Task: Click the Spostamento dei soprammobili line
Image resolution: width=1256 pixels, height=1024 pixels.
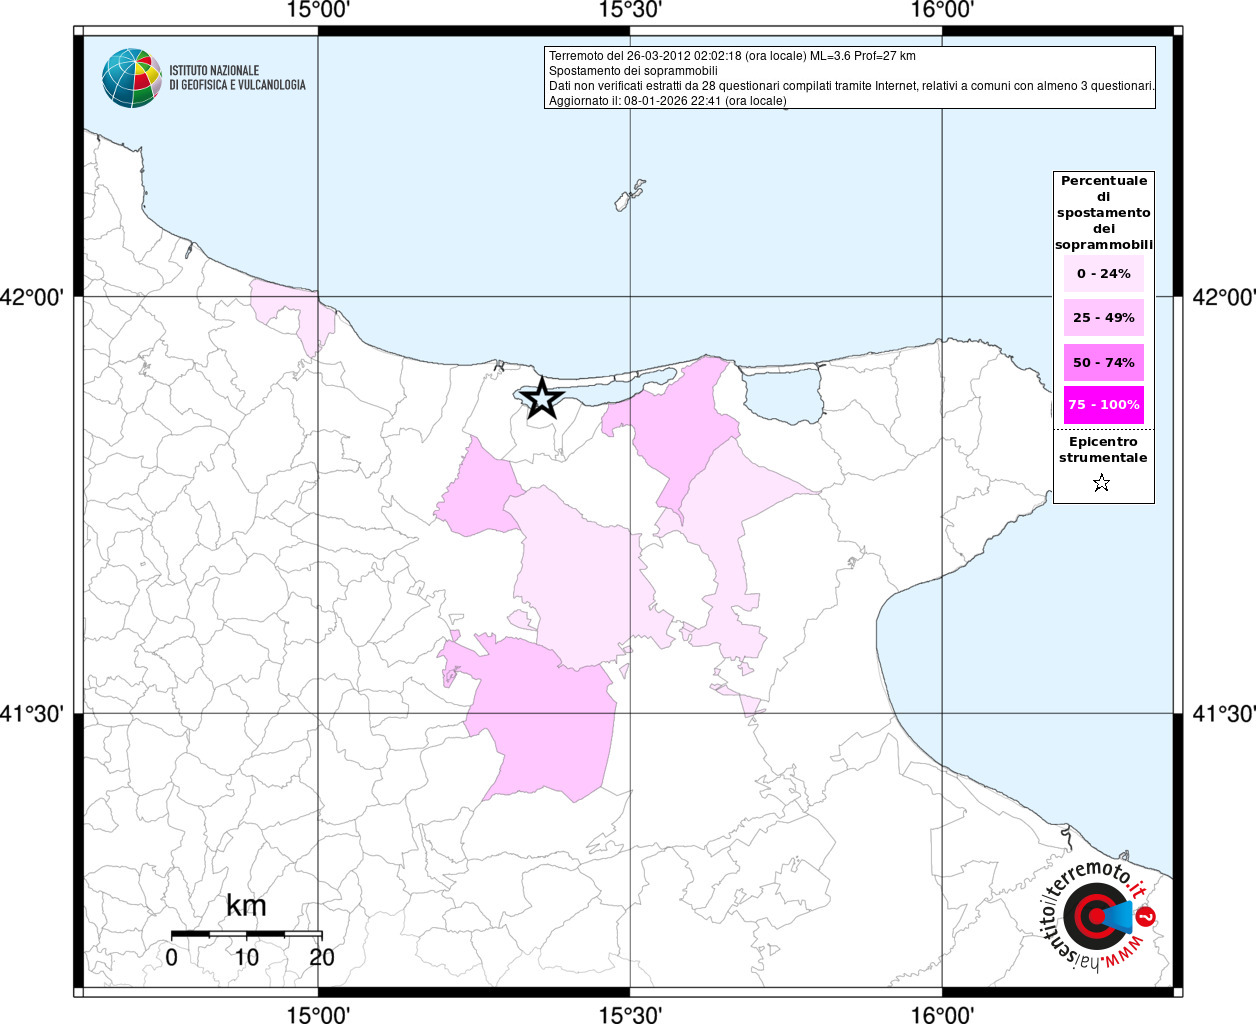Action: 633,71
